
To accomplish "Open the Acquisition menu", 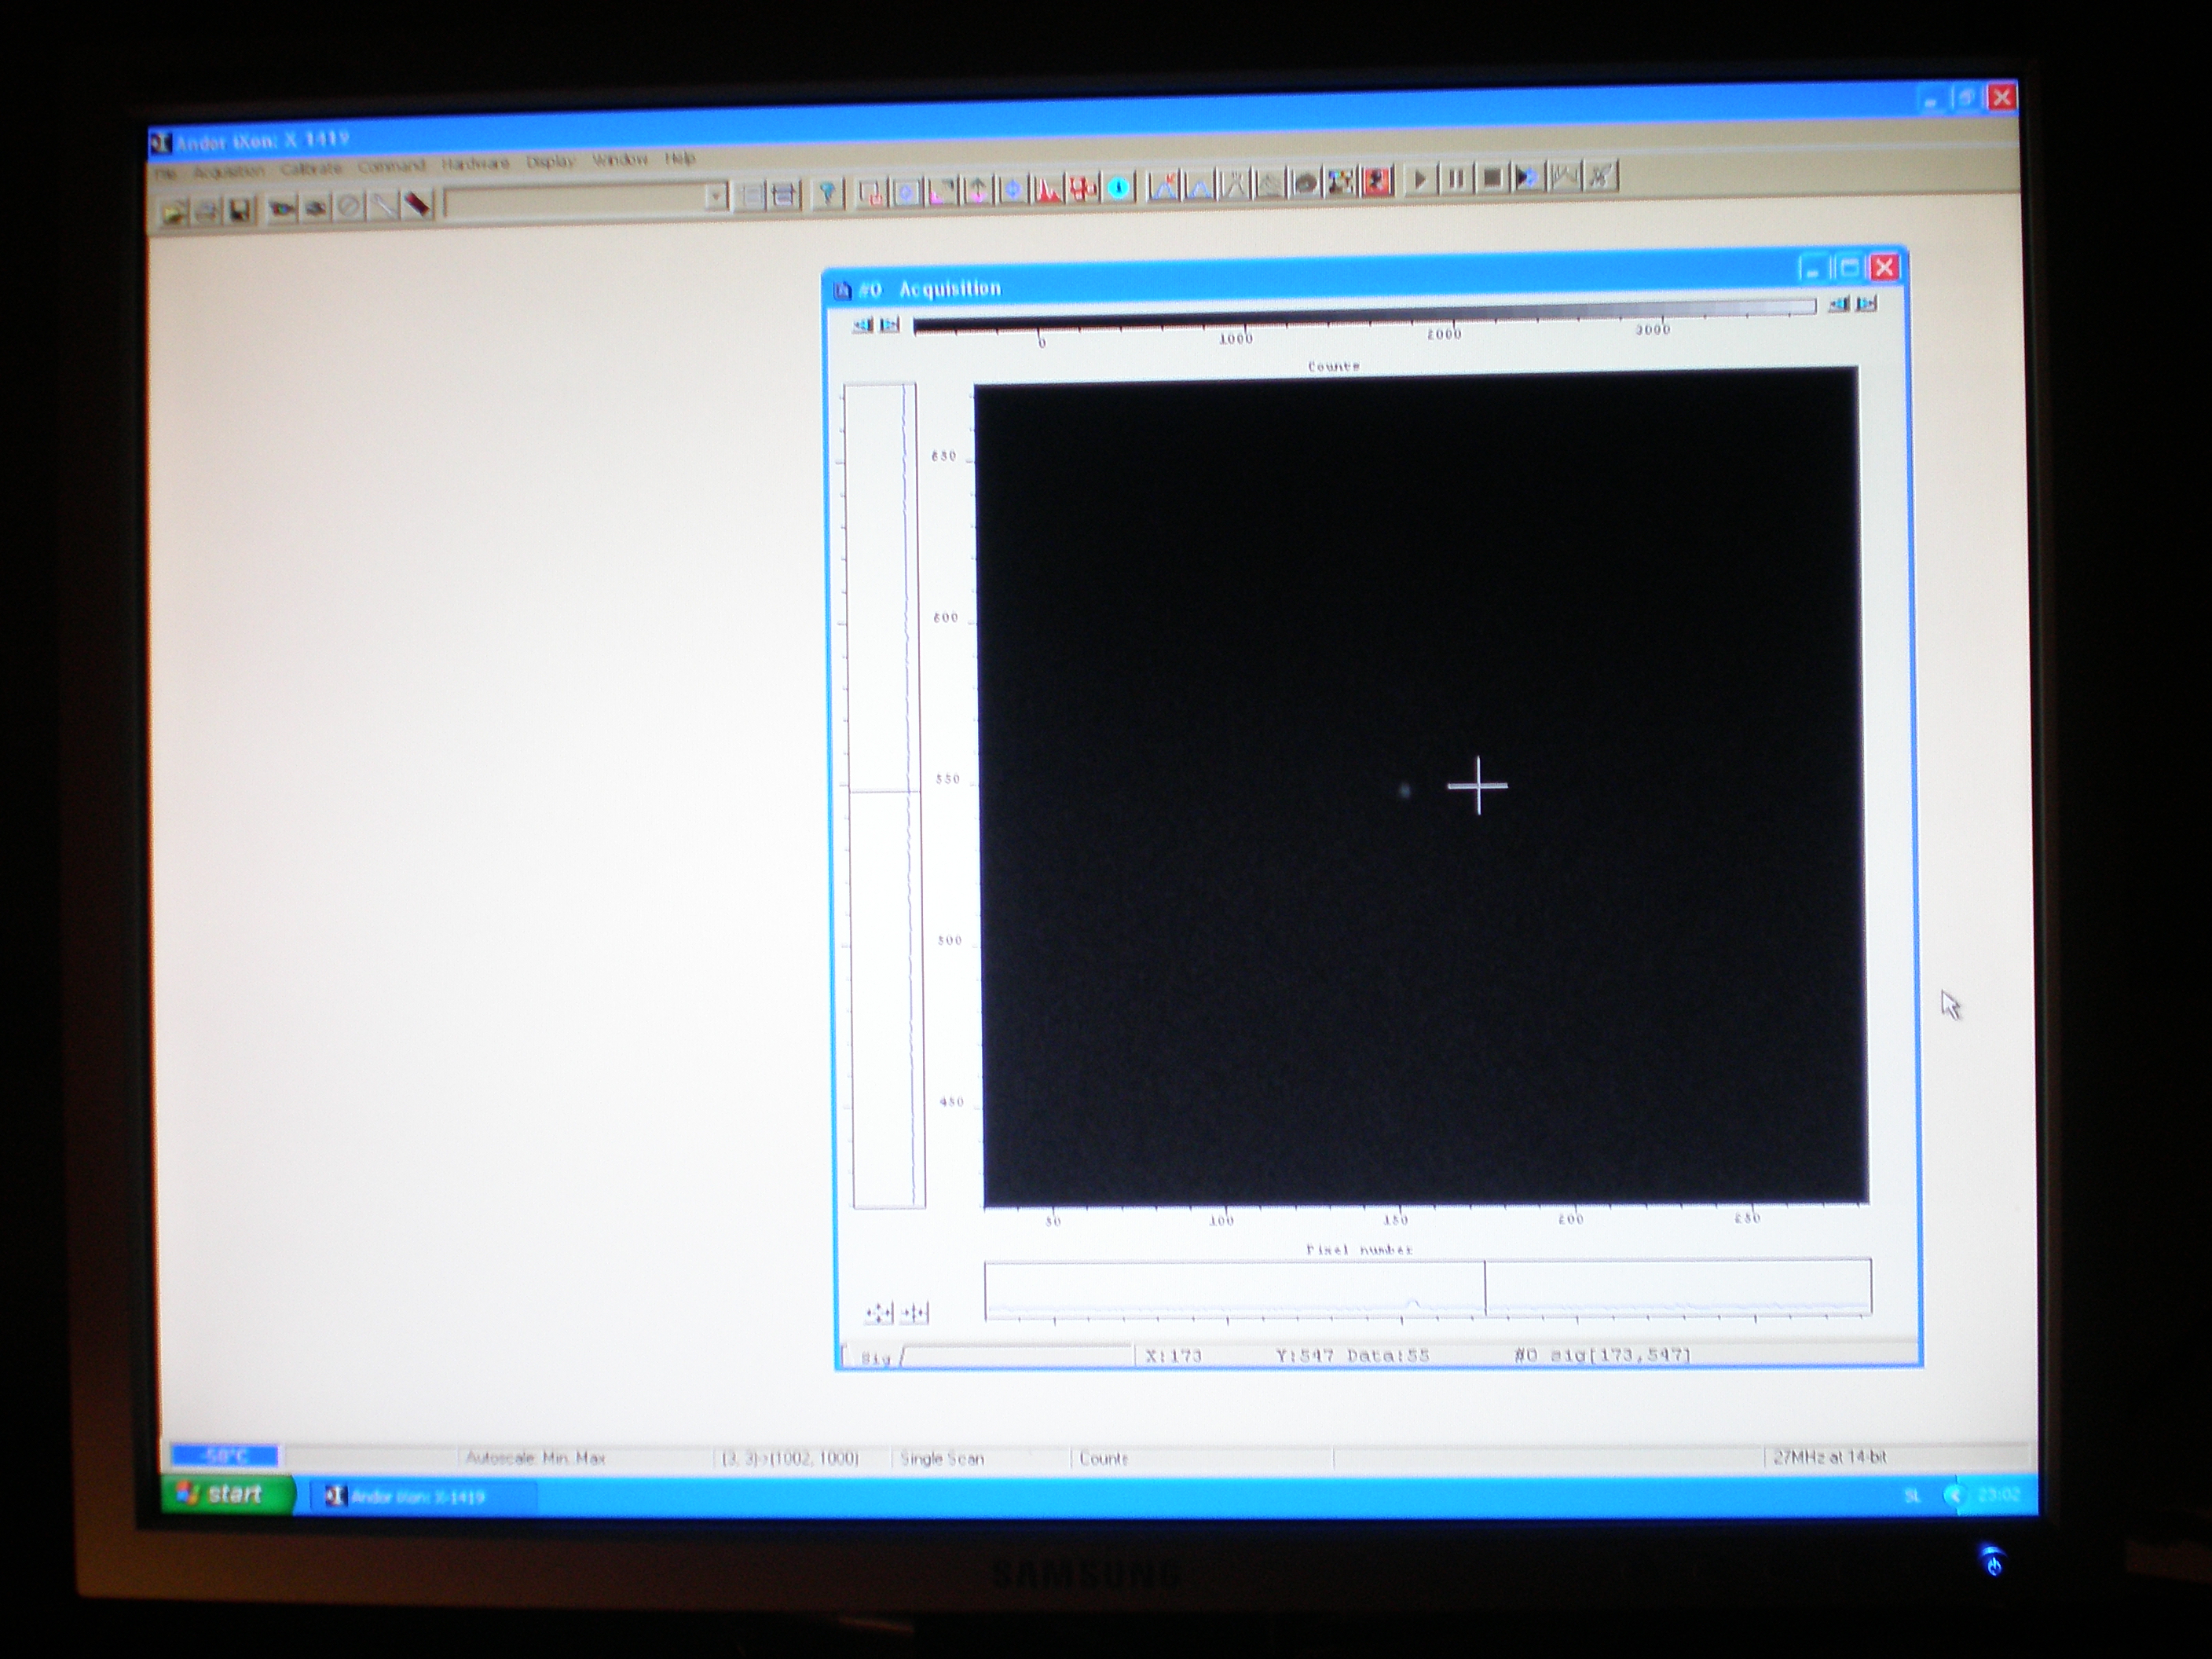I will (x=229, y=171).
